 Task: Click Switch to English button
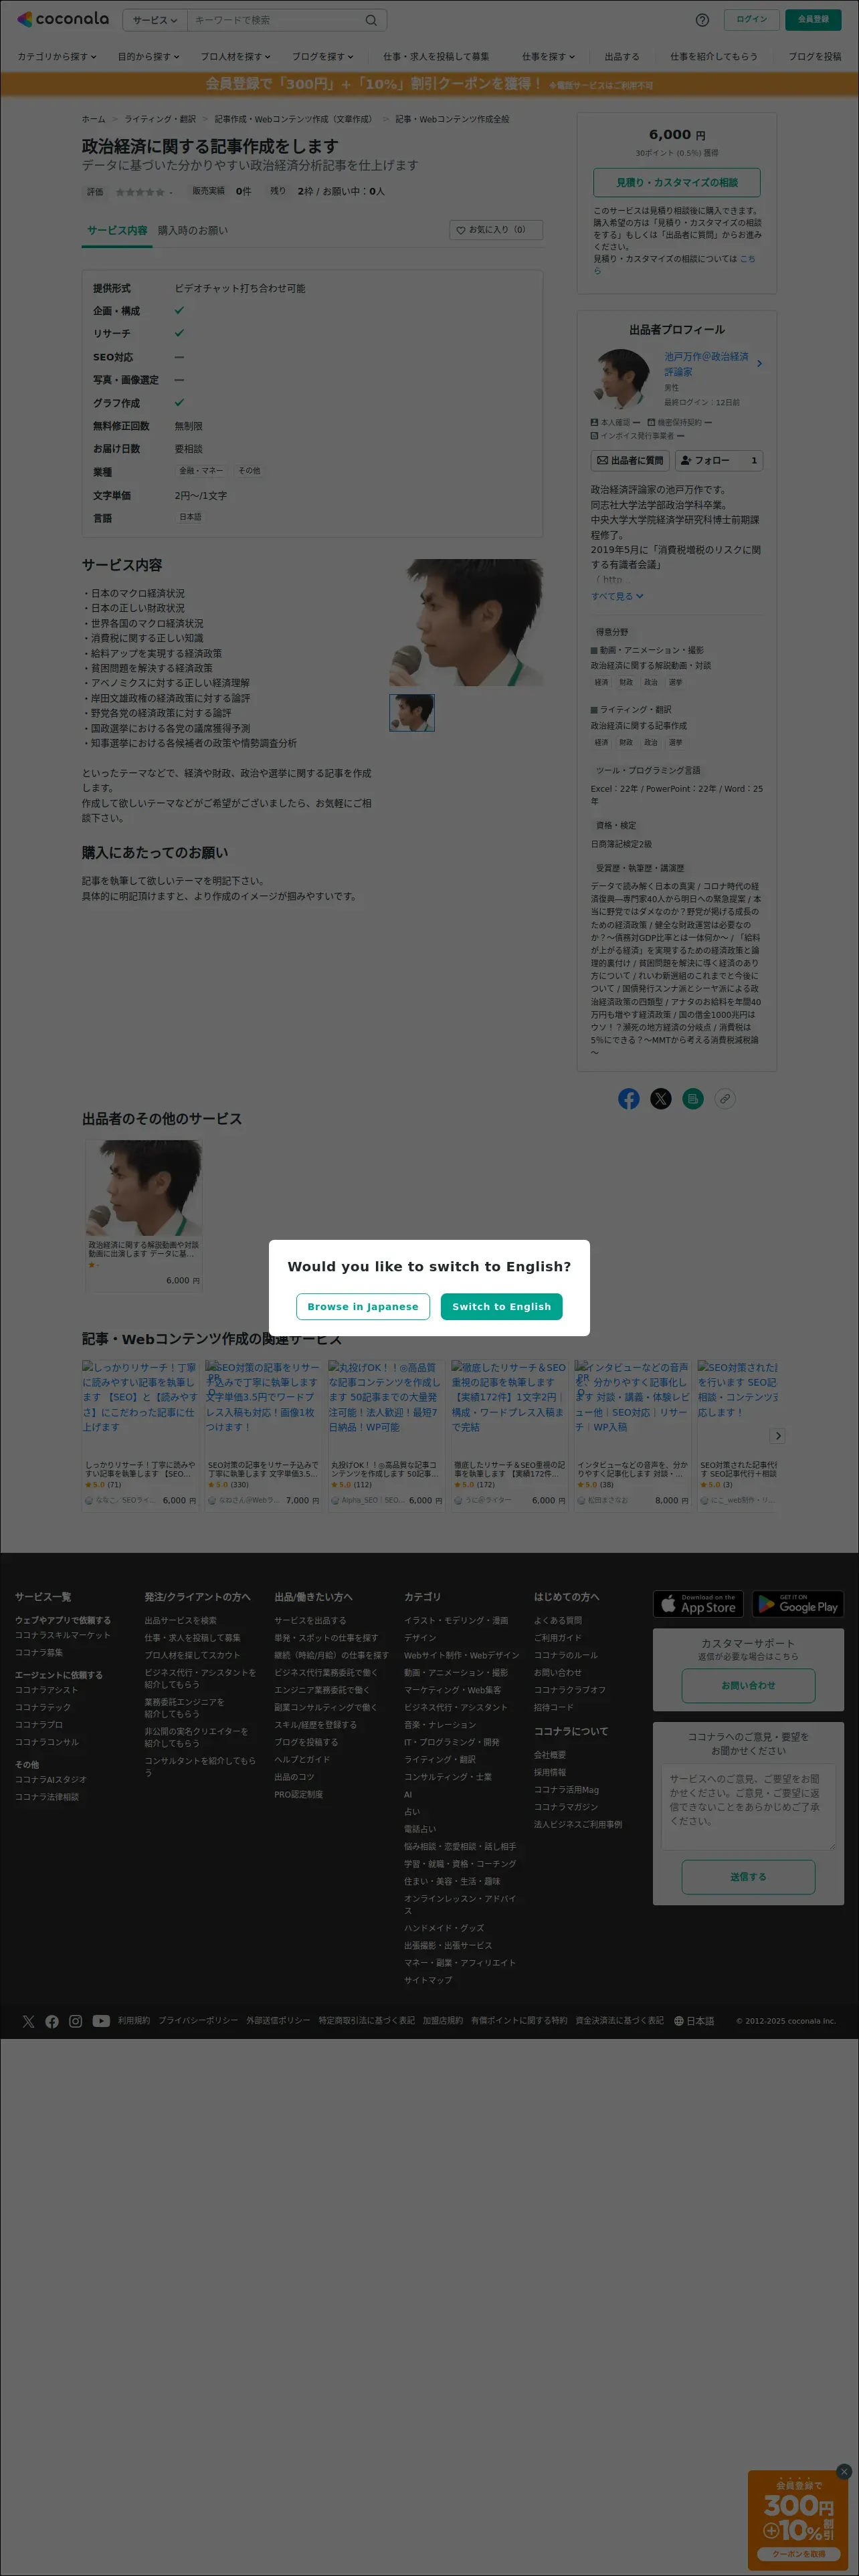502,1306
